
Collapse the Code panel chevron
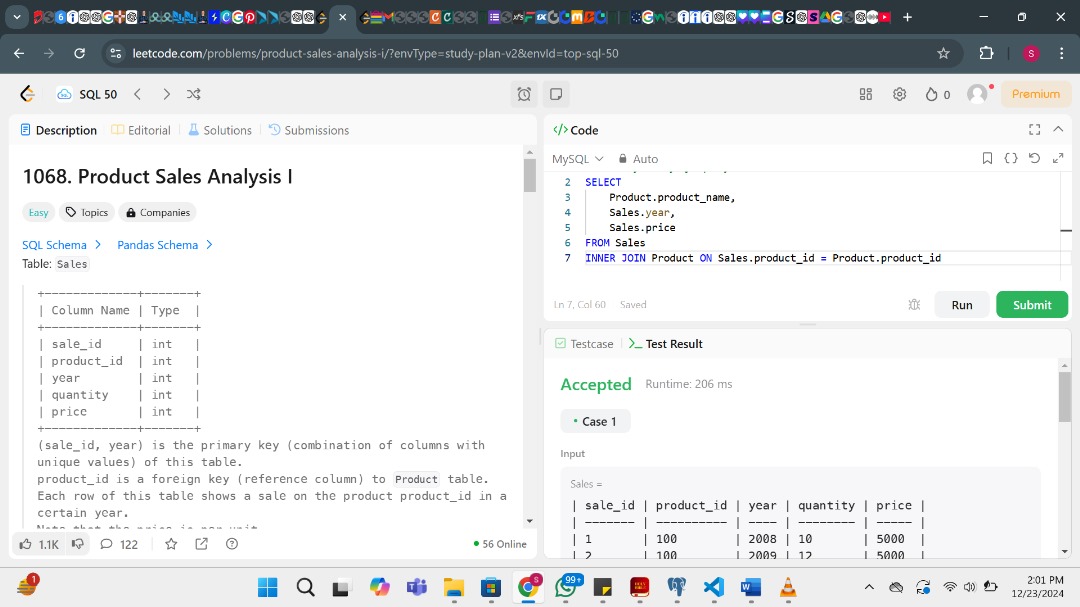(1058, 130)
